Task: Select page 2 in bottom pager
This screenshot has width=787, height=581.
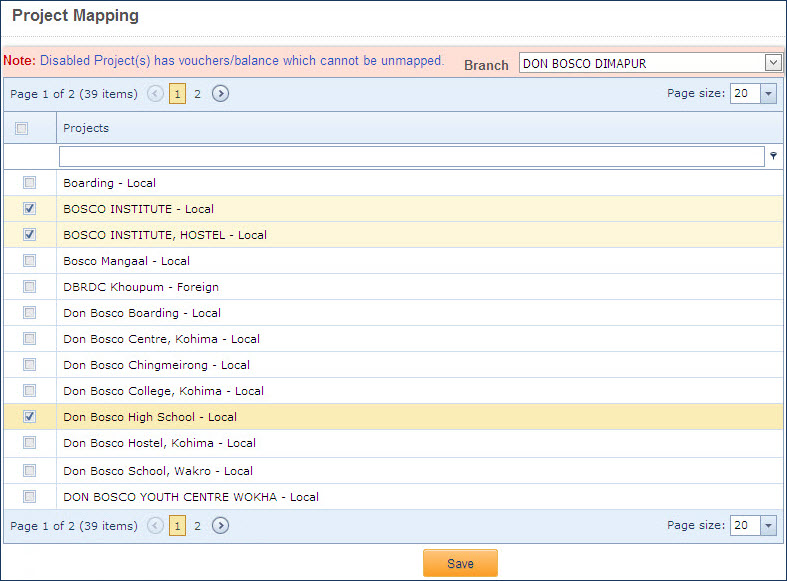Action: coord(197,526)
